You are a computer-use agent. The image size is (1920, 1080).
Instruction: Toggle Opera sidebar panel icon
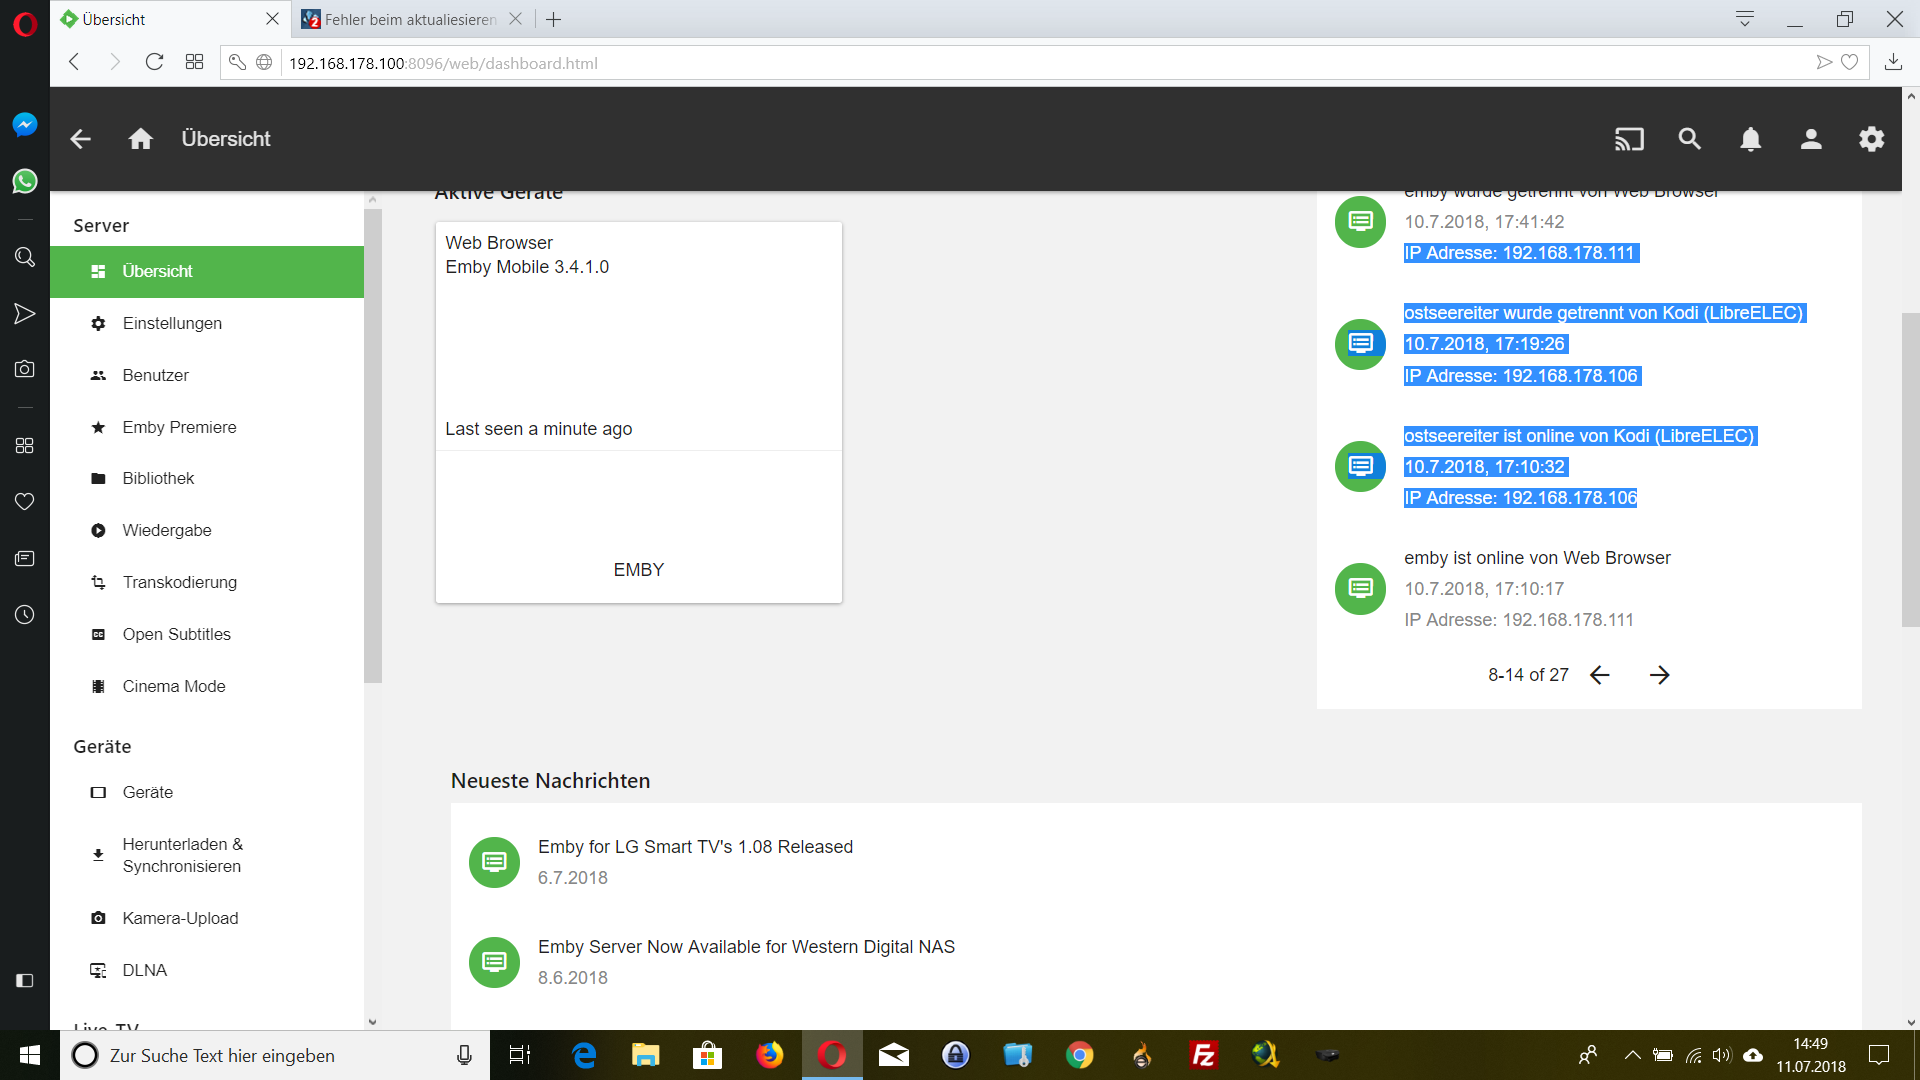(25, 980)
